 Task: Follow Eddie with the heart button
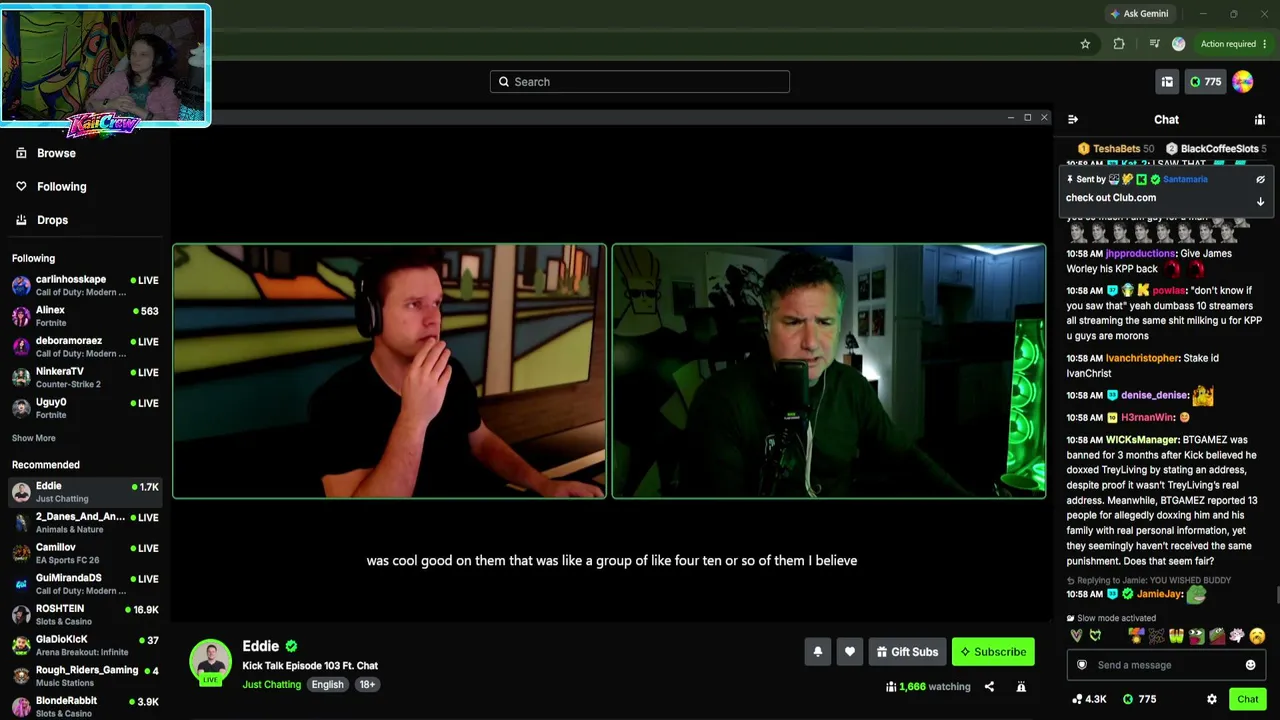[x=849, y=652]
